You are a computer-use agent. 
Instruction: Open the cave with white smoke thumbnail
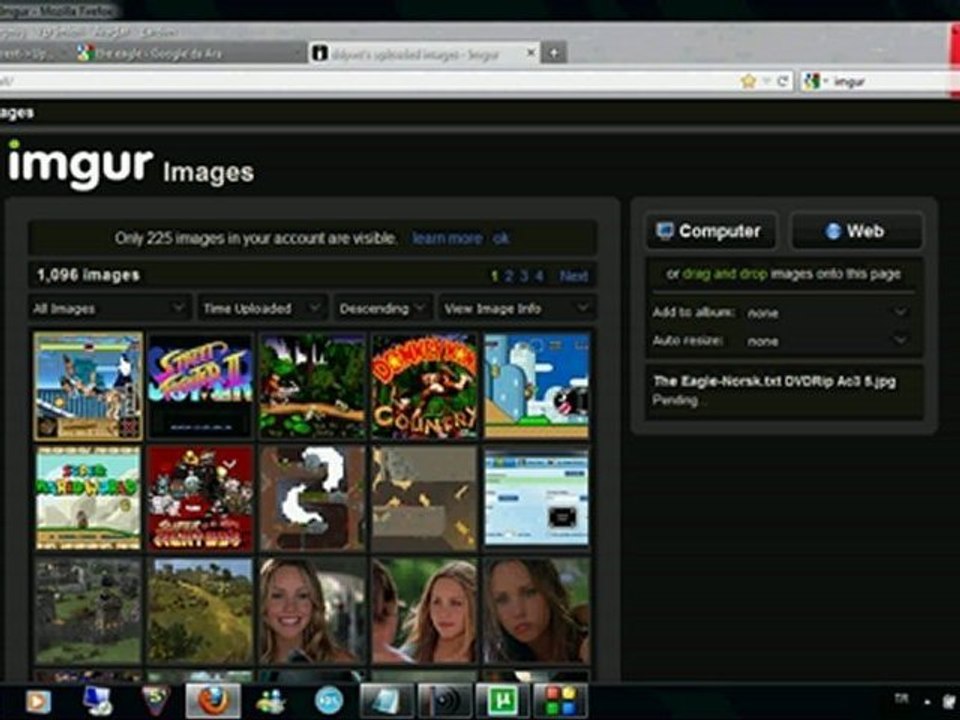[x=312, y=498]
